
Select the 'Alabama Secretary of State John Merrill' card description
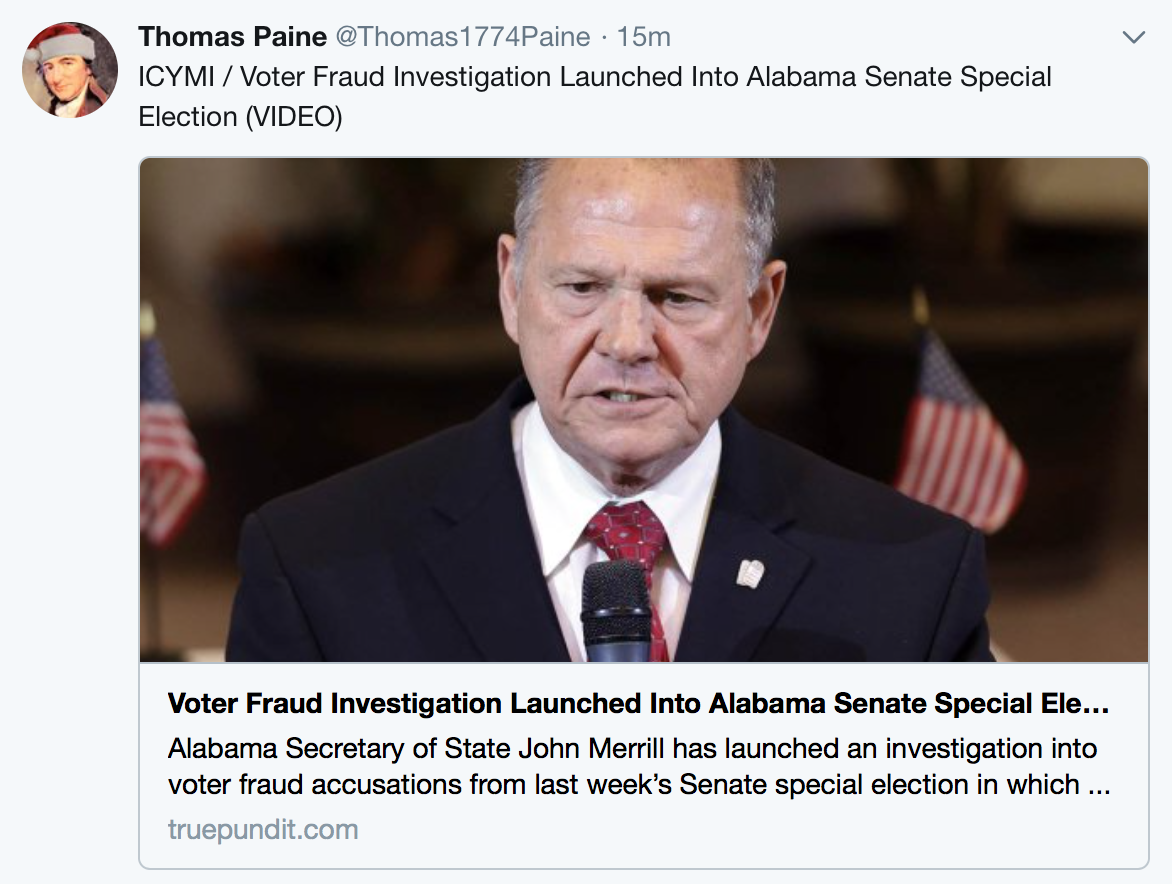tap(638, 767)
